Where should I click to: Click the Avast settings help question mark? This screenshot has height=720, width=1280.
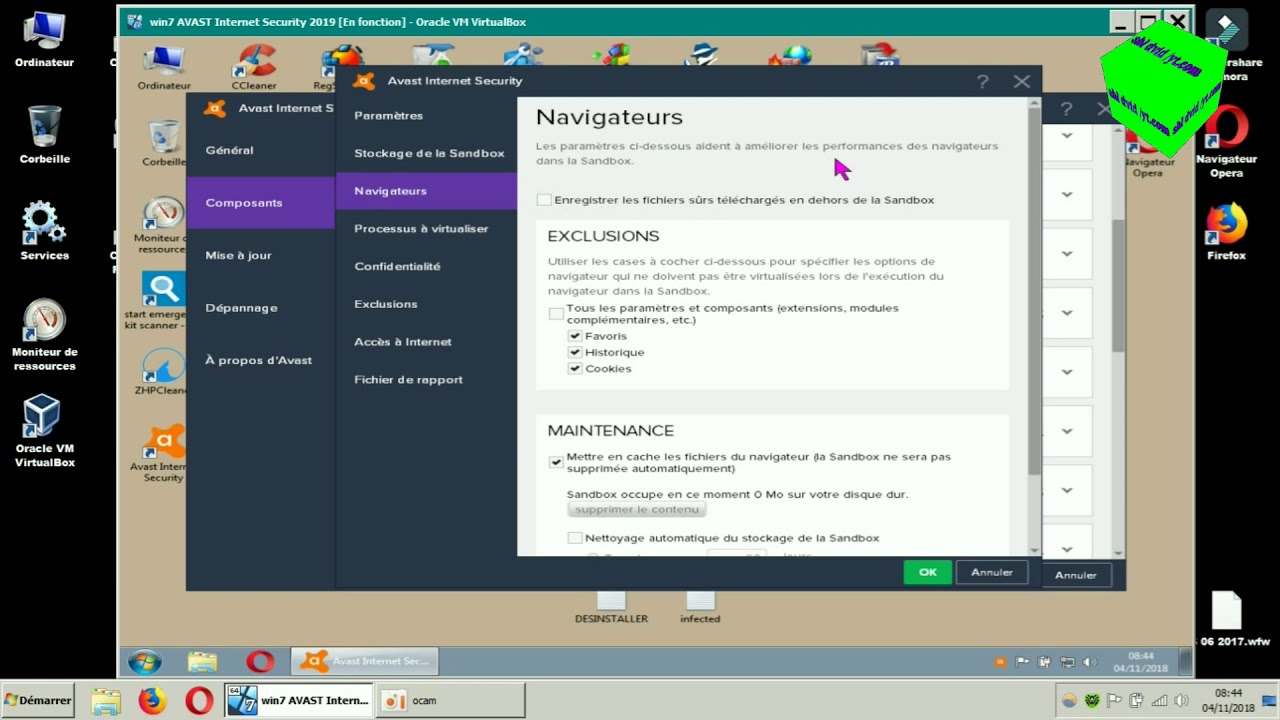982,82
